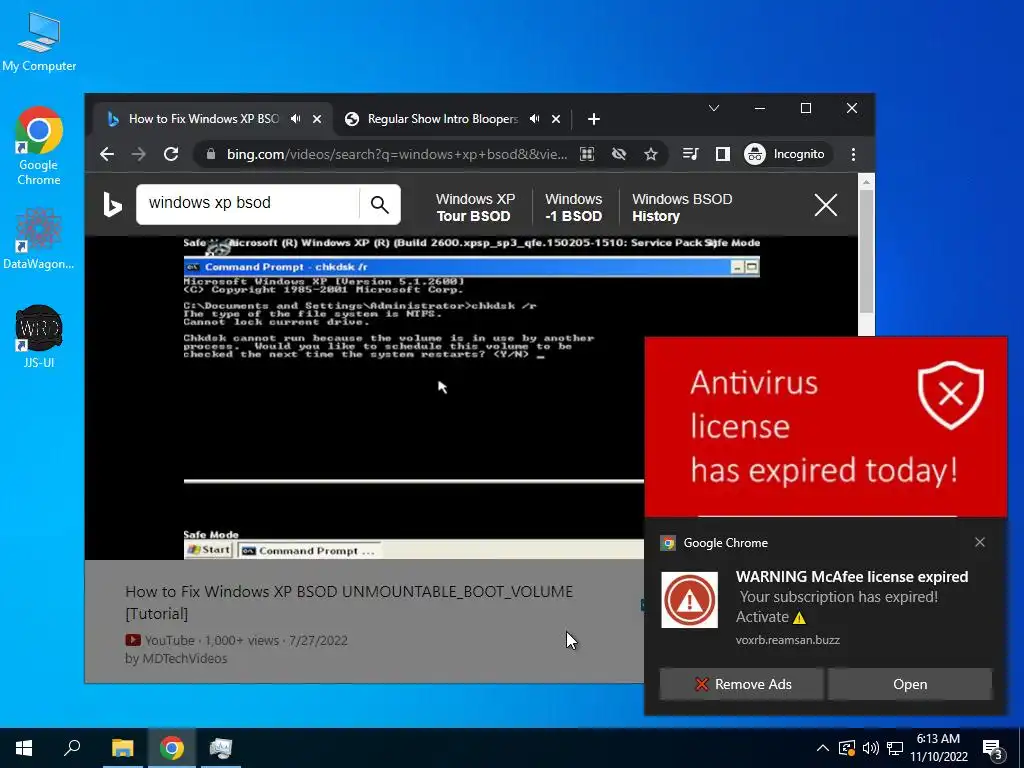1024x768 pixels.
Task: Open Google Chrome desktop shortcut
Action: [x=39, y=146]
